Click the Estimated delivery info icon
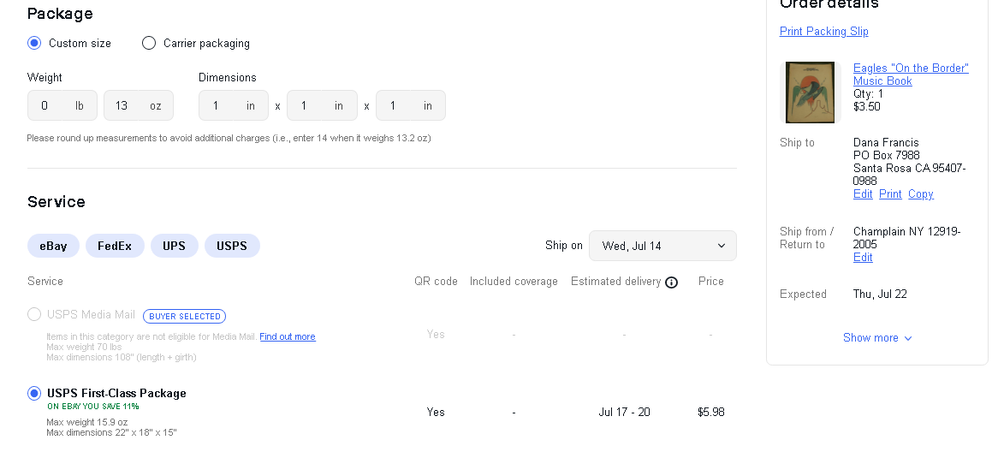 (x=671, y=282)
